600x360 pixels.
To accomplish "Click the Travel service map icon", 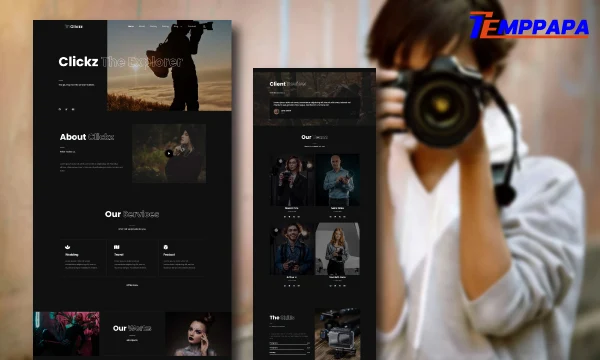I will [x=117, y=247].
